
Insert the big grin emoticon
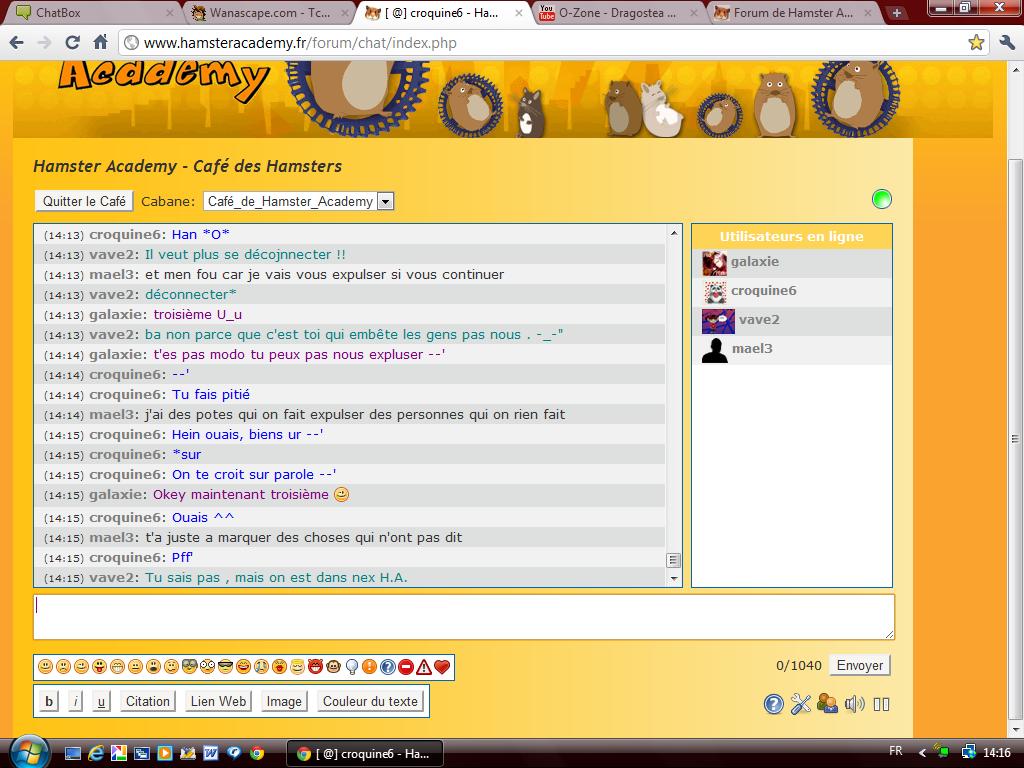(118, 667)
